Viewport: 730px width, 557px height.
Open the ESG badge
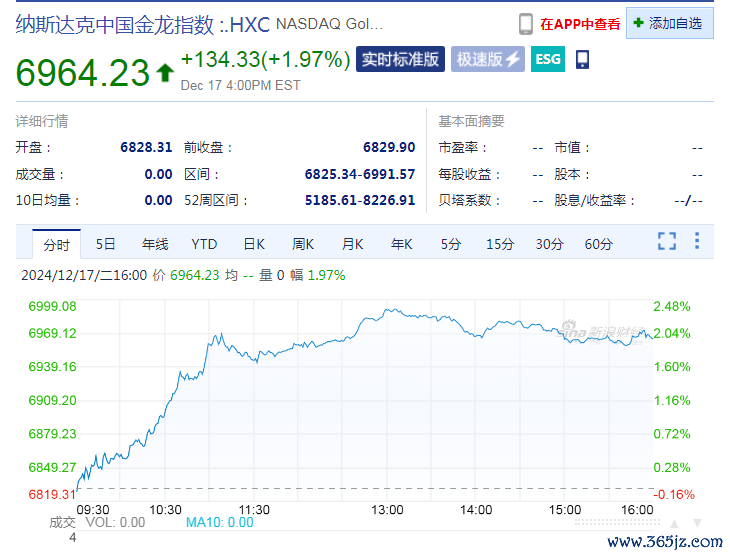548,59
